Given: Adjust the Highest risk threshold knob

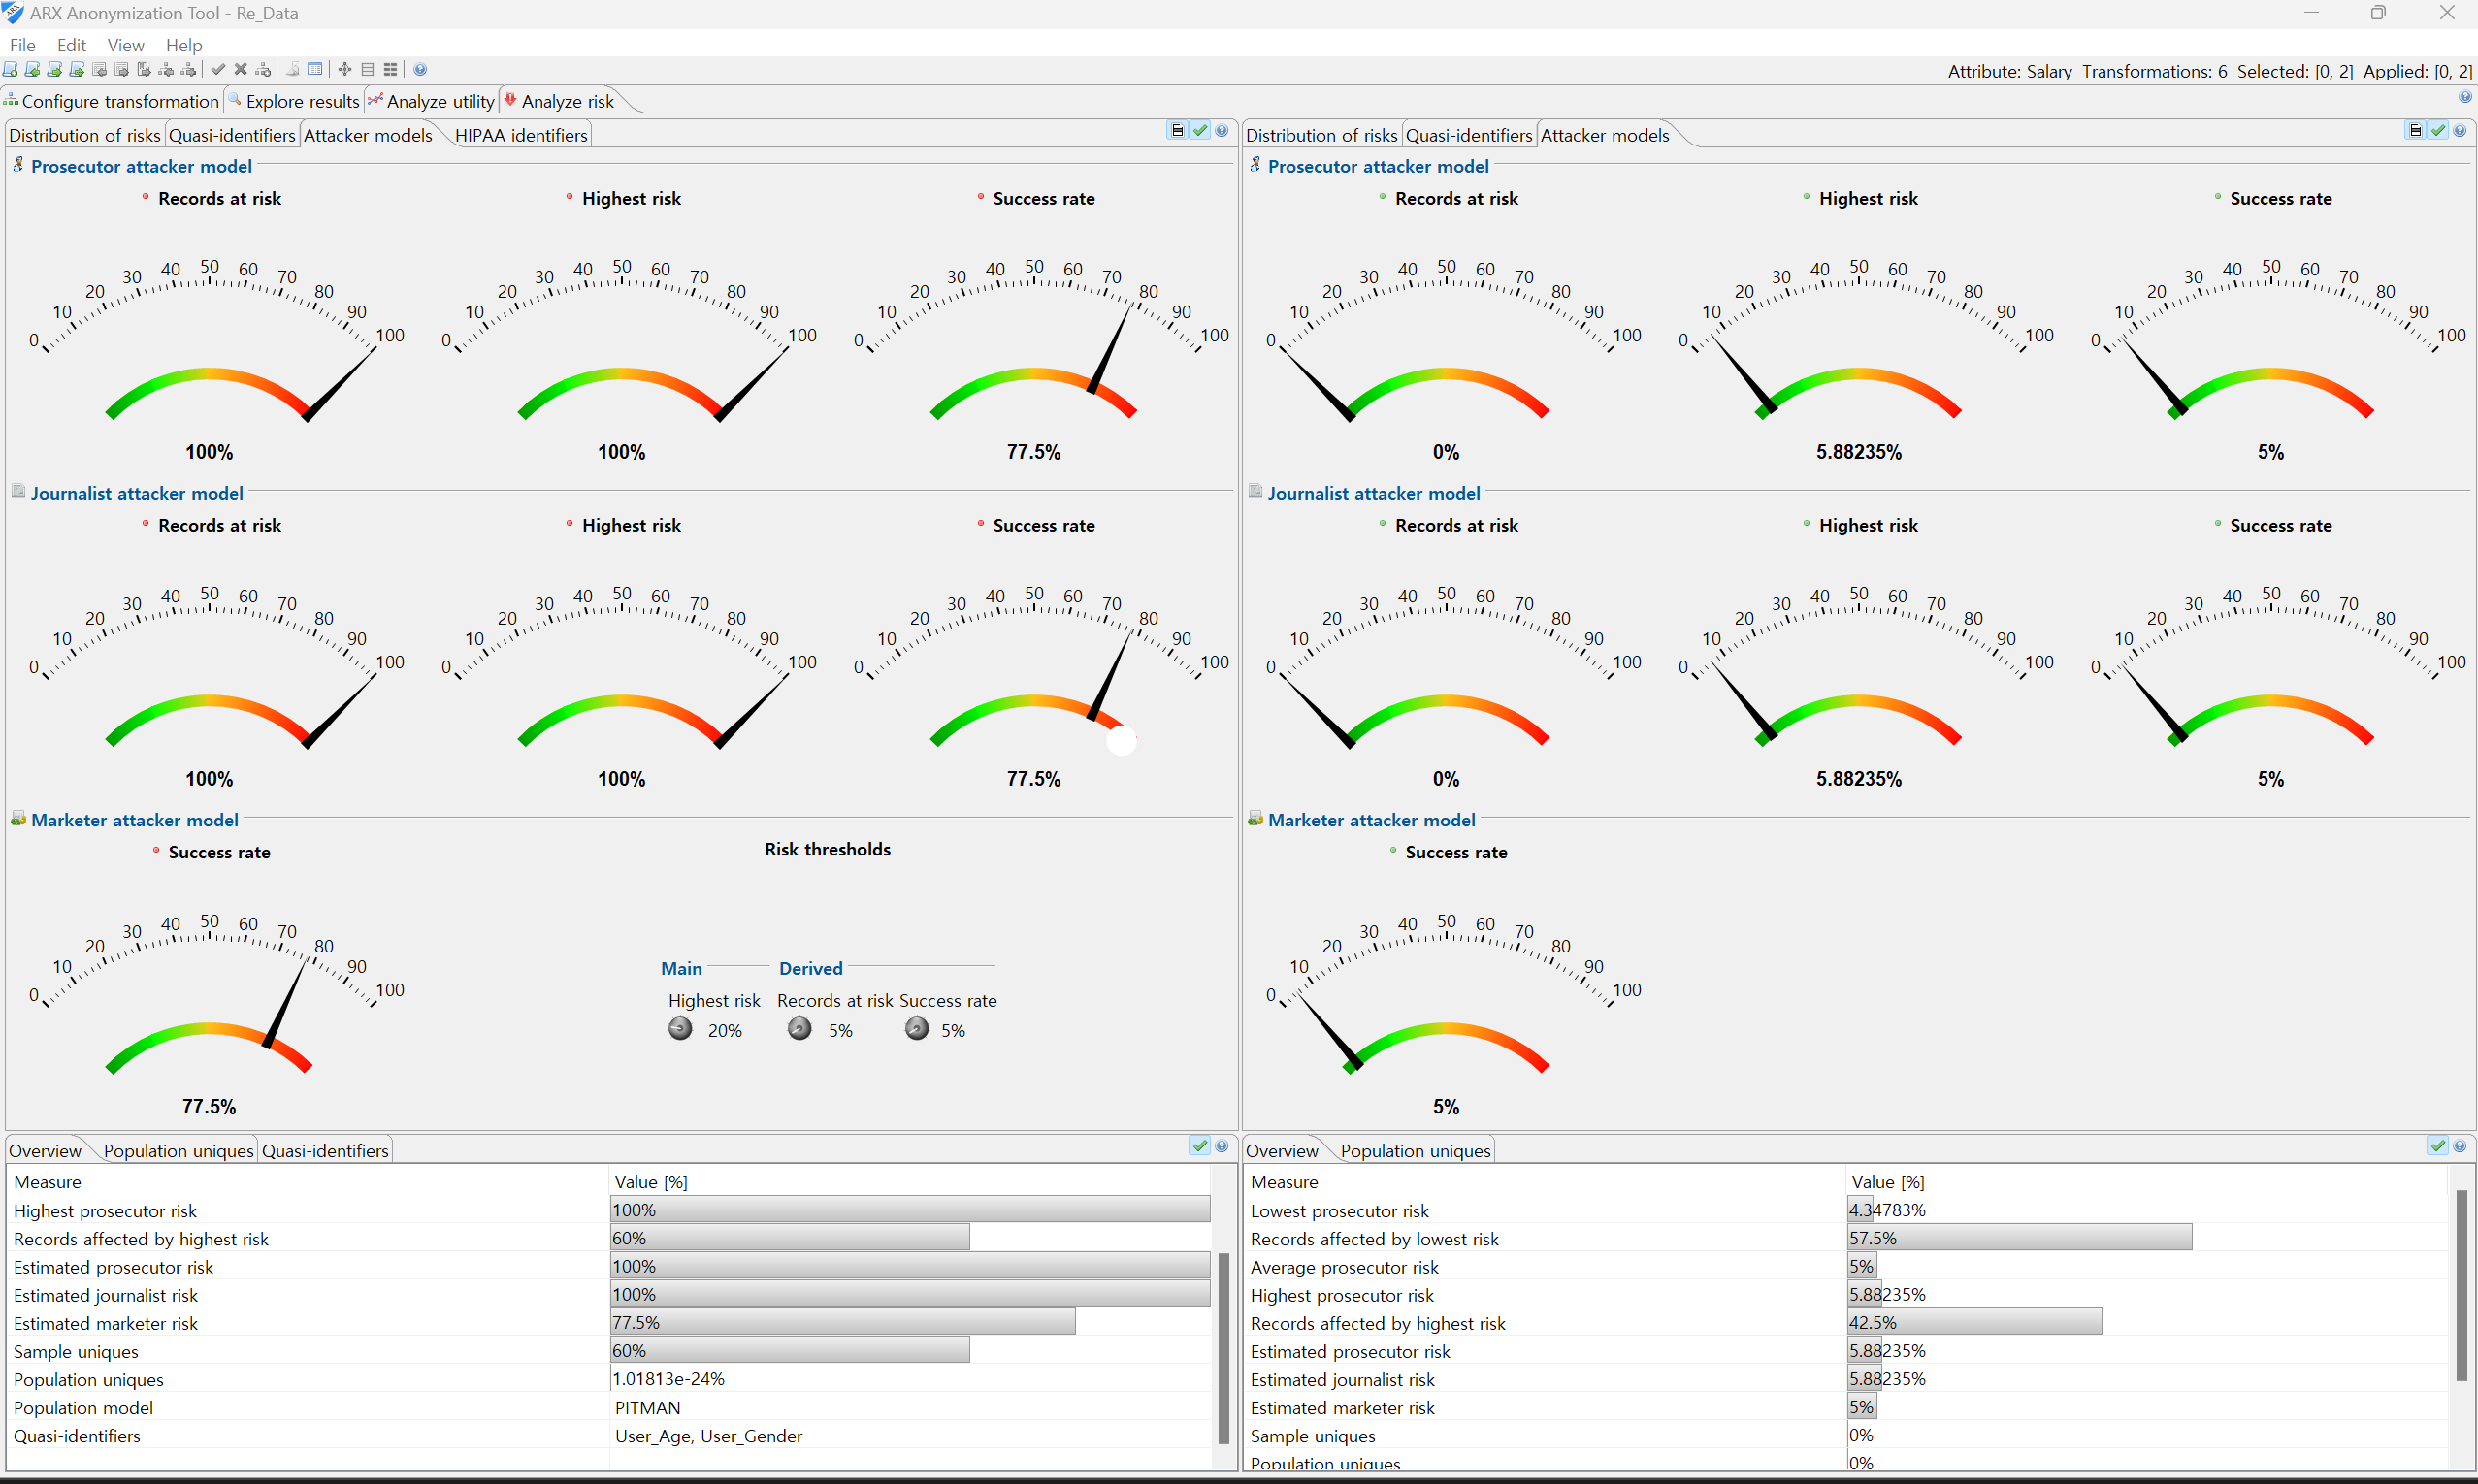Looking at the screenshot, I should pyautogui.click(x=680, y=1029).
